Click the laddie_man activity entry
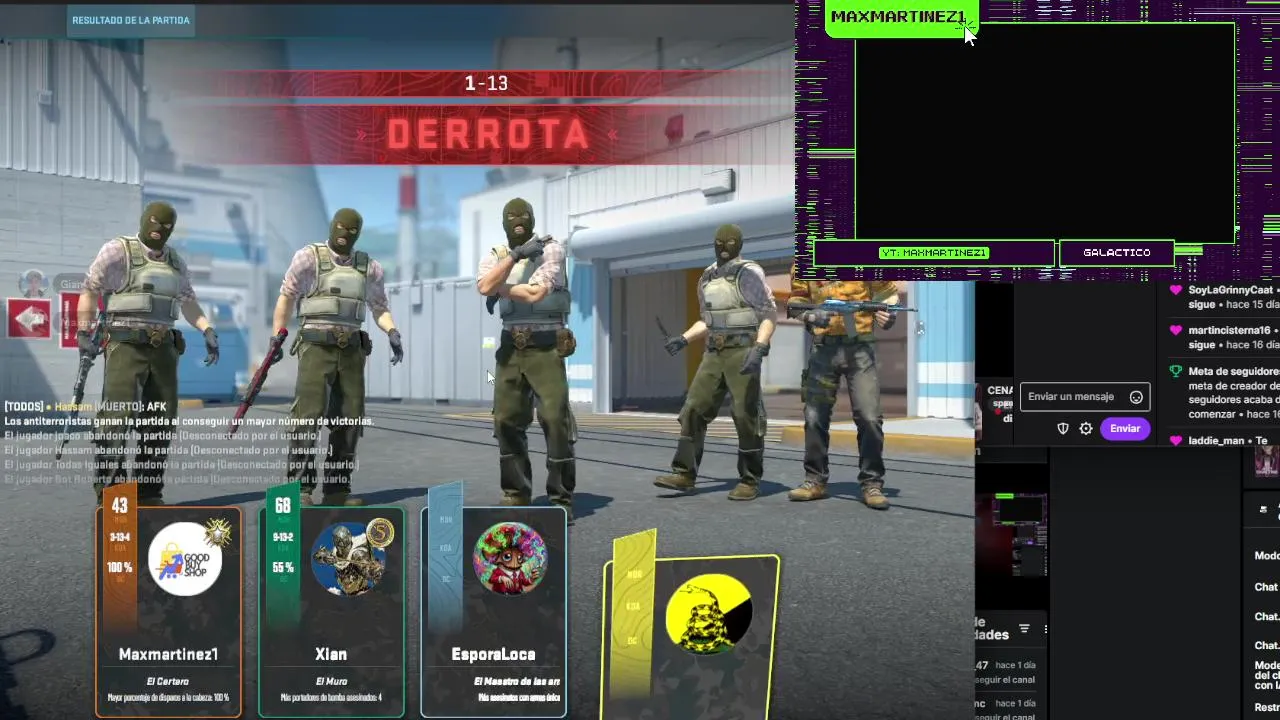Screen dimensions: 1280x720 pyautogui.click(x=1224, y=441)
